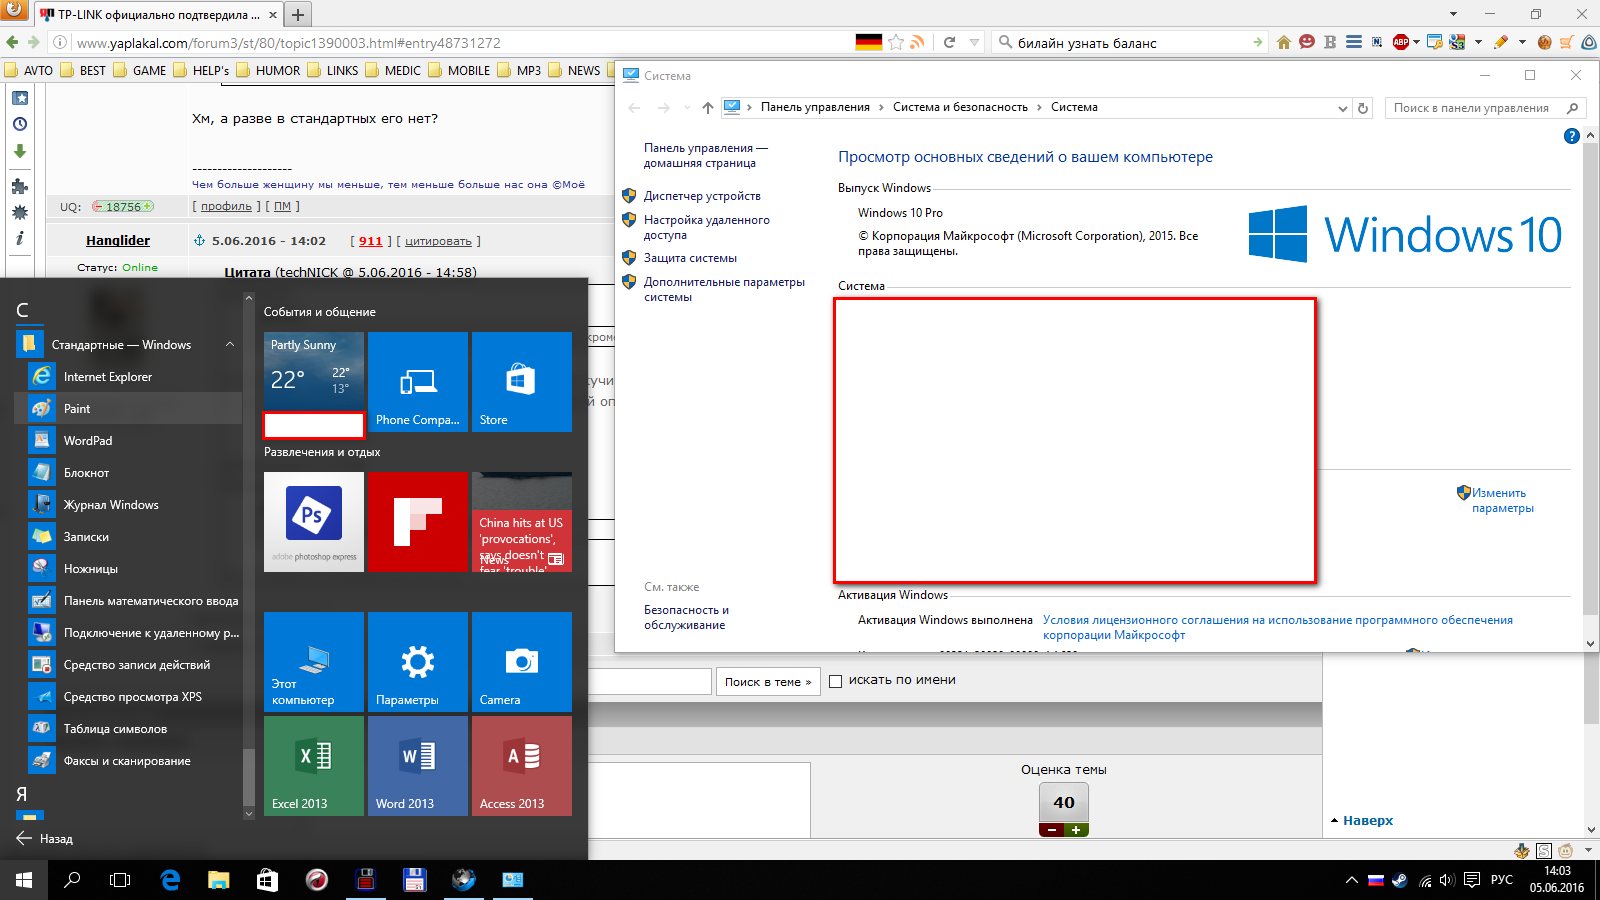The width and height of the screenshot is (1600, 900).
Task: Open the Этот компьютер tile
Action: coord(314,662)
